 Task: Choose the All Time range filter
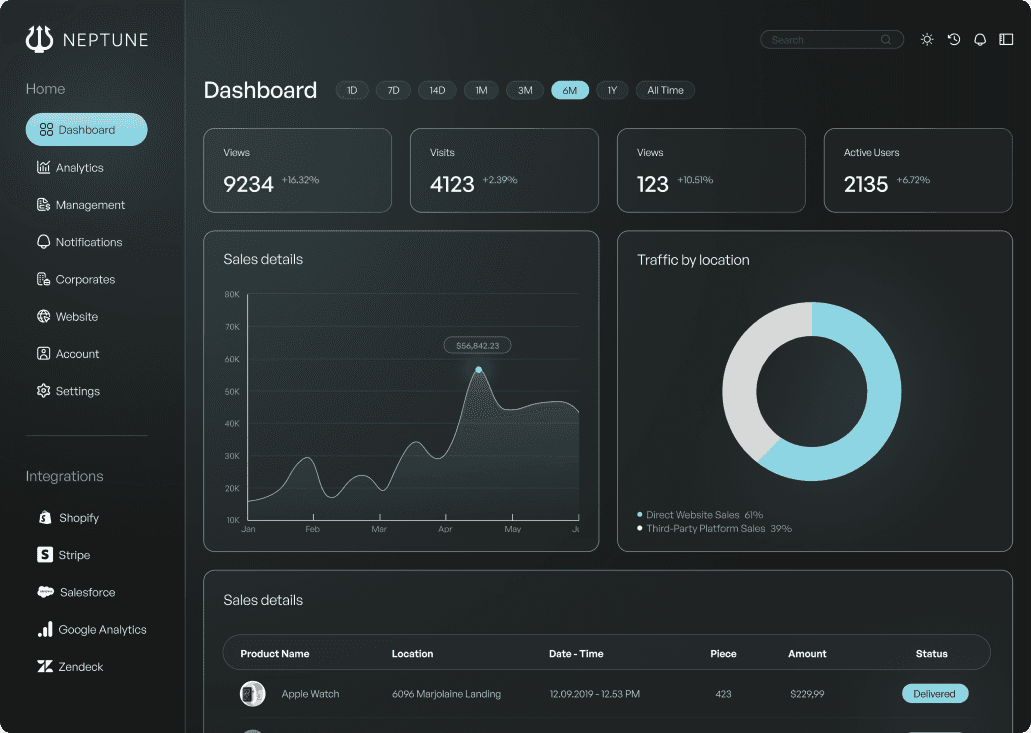pyautogui.click(x=665, y=90)
